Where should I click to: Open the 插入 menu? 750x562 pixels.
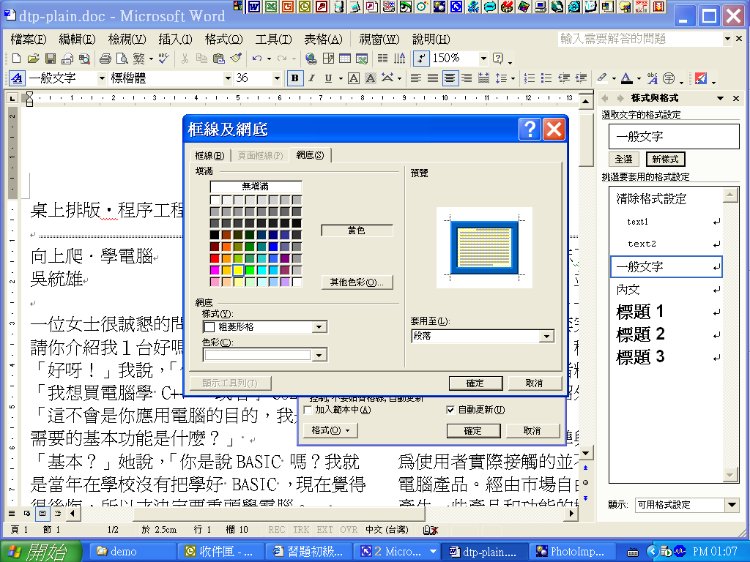click(175, 39)
